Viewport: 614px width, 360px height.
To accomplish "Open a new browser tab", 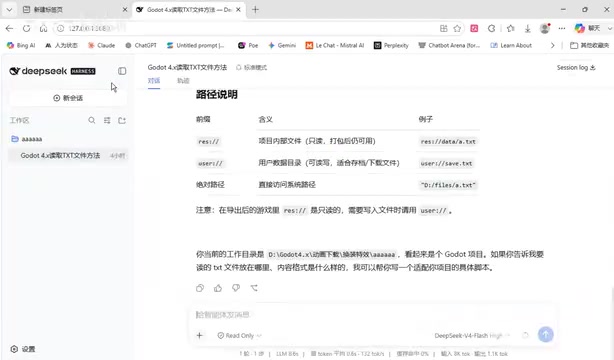I will (255, 9).
